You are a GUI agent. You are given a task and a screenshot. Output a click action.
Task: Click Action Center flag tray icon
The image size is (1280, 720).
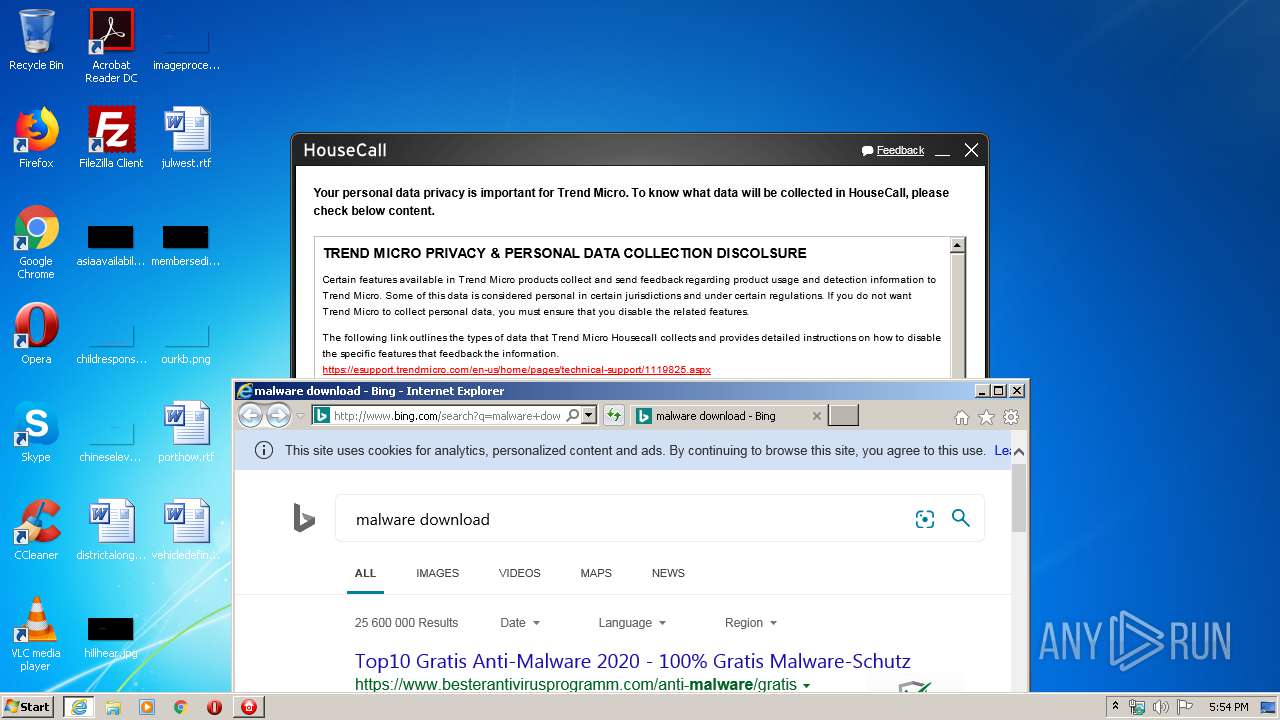tap(1185, 707)
